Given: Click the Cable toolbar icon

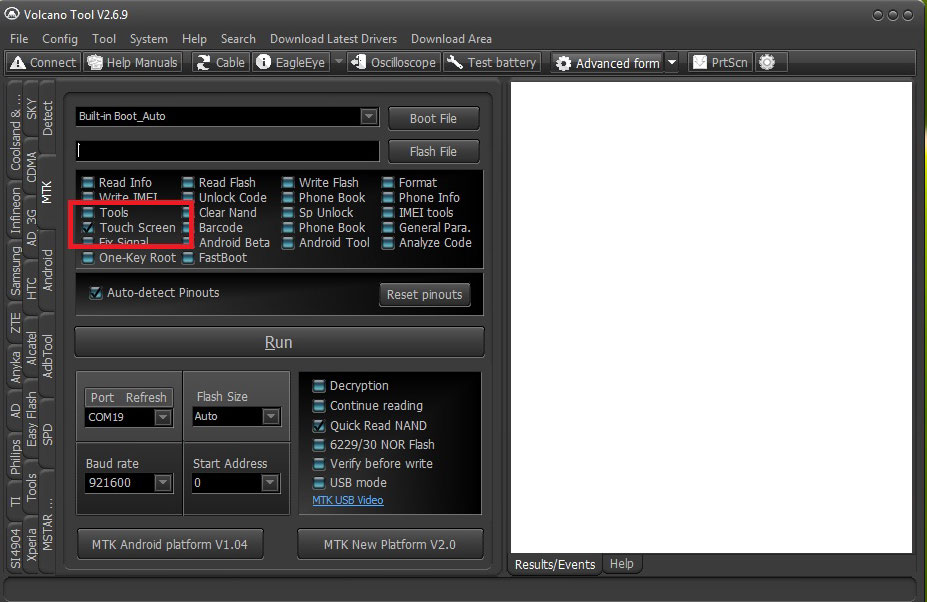Looking at the screenshot, I should pyautogui.click(x=221, y=63).
